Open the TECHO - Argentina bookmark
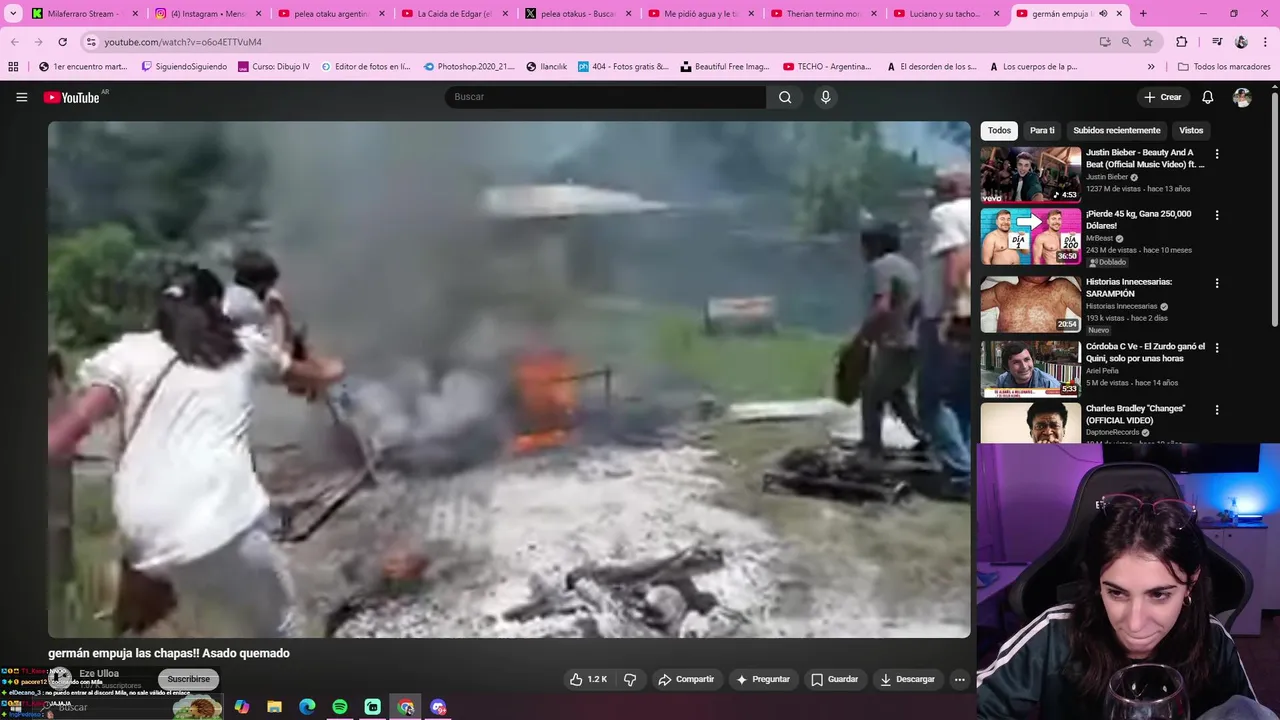The image size is (1280, 720). [x=827, y=67]
